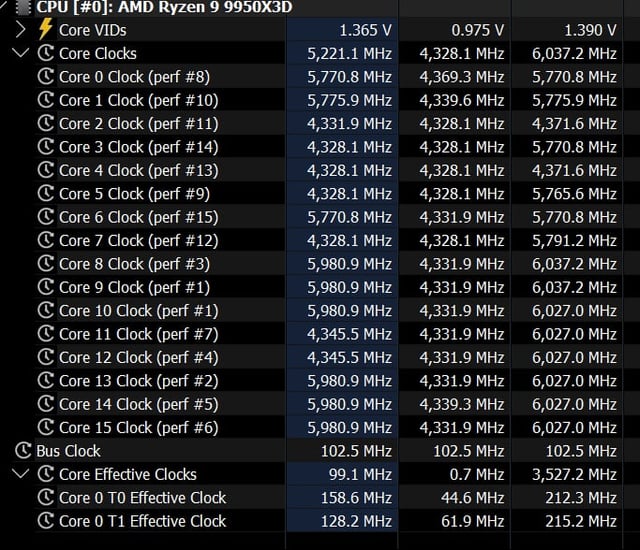Click the clock icon beside Core Clocks
Viewport: 640px width, 550px height.
46,53
